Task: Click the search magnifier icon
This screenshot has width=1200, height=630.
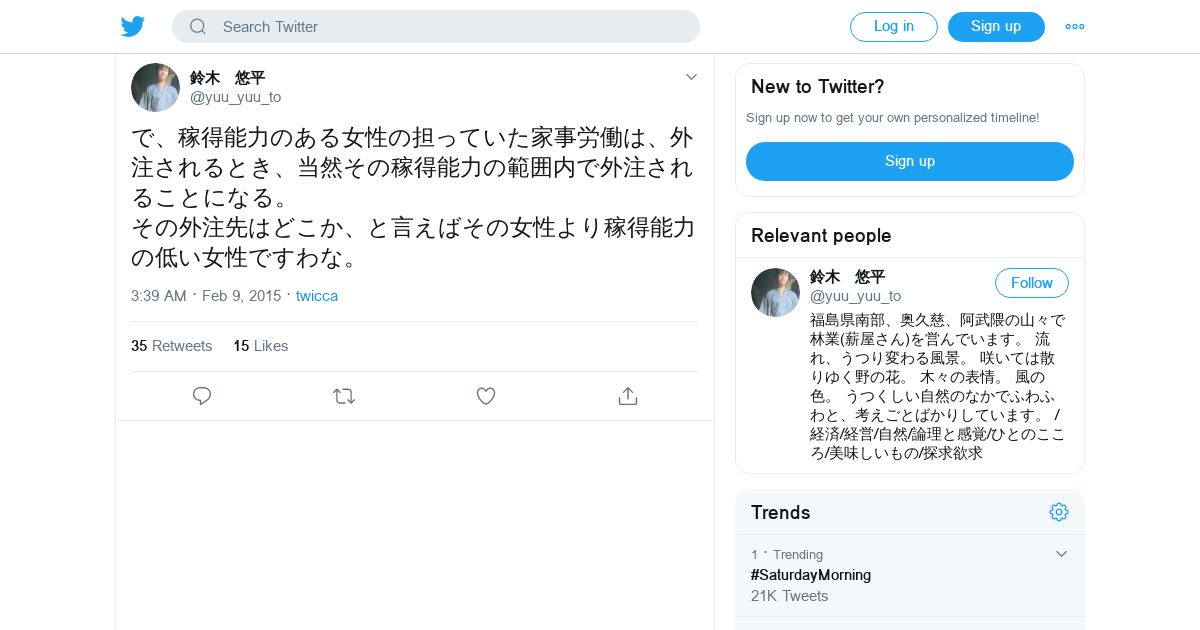Action: tap(198, 27)
